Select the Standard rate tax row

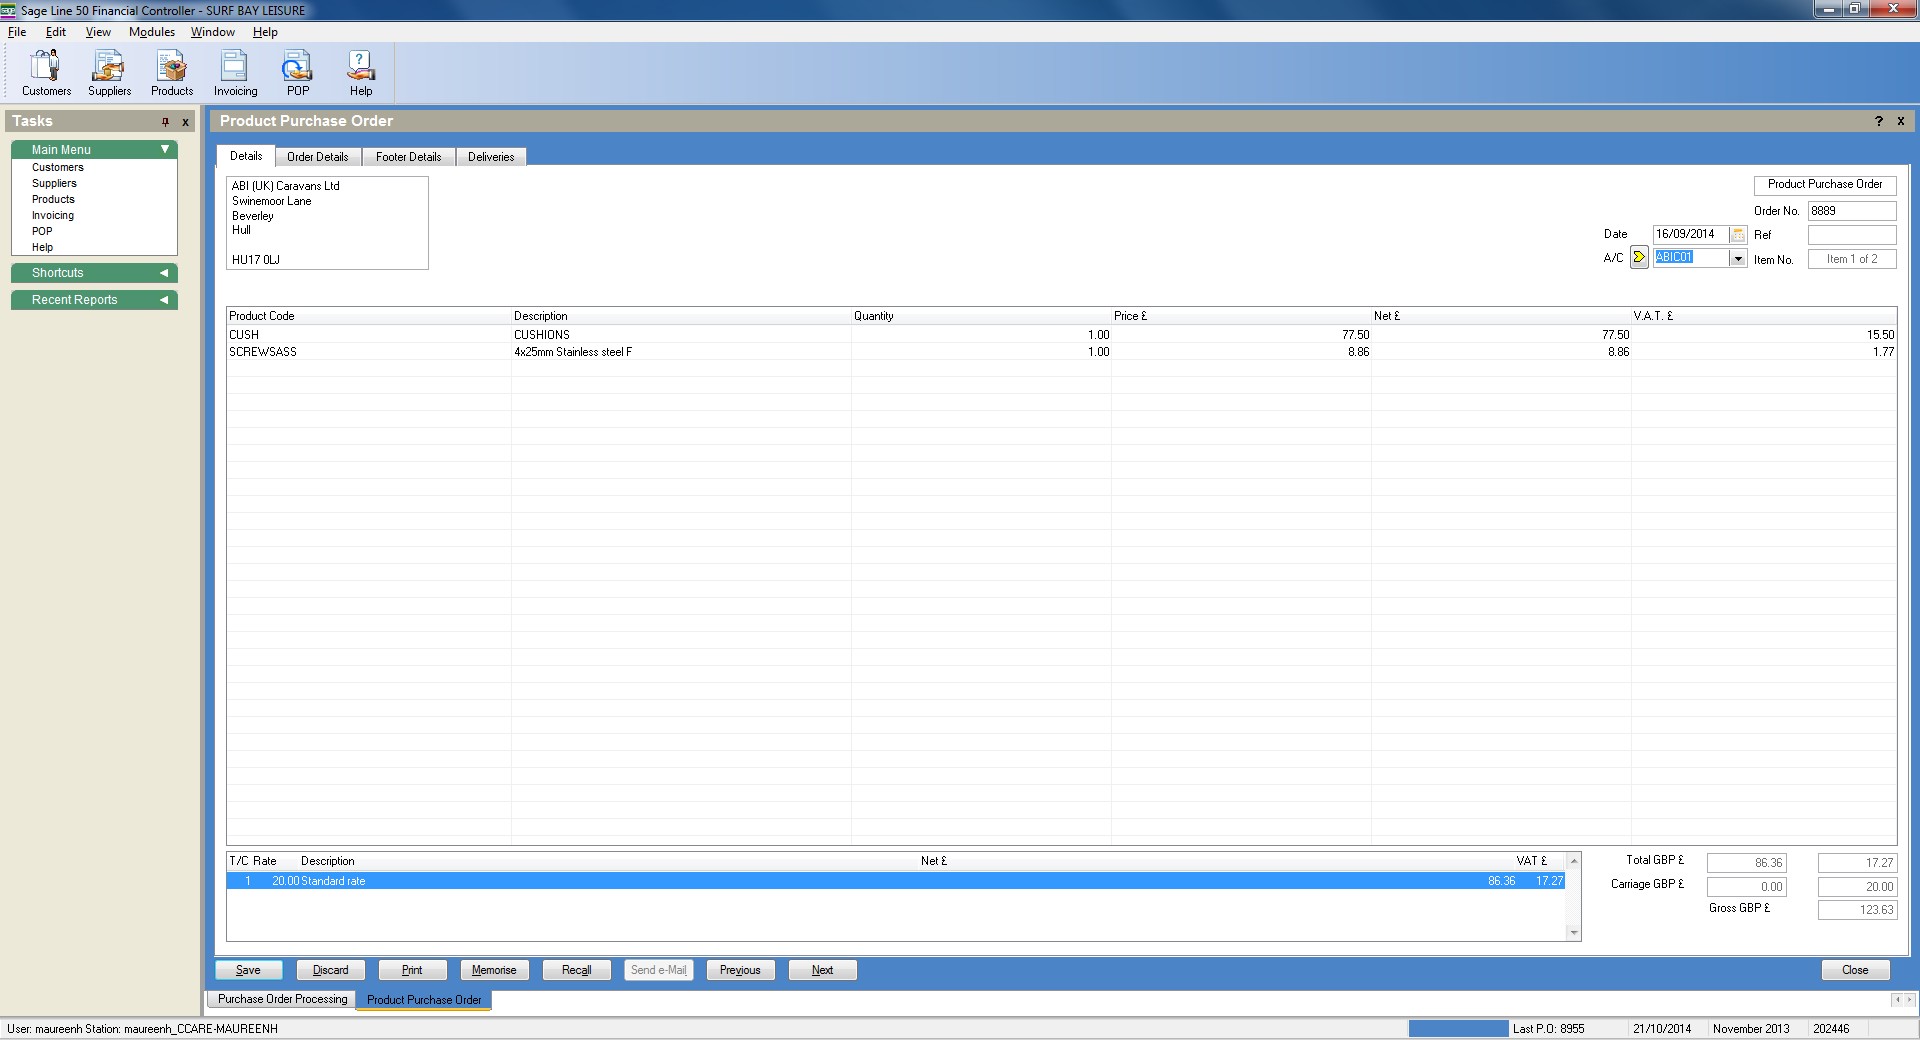[x=896, y=881]
